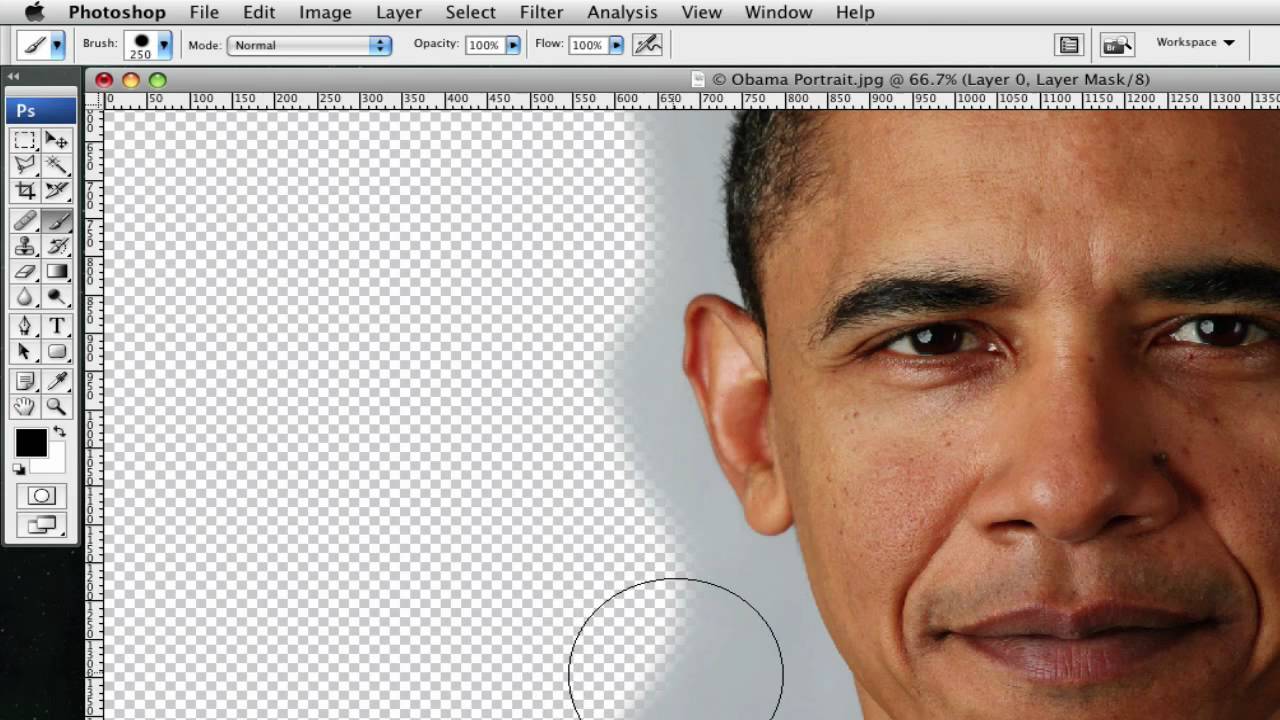Open the Apple menu
This screenshot has height=720, width=1280.
tap(33, 12)
